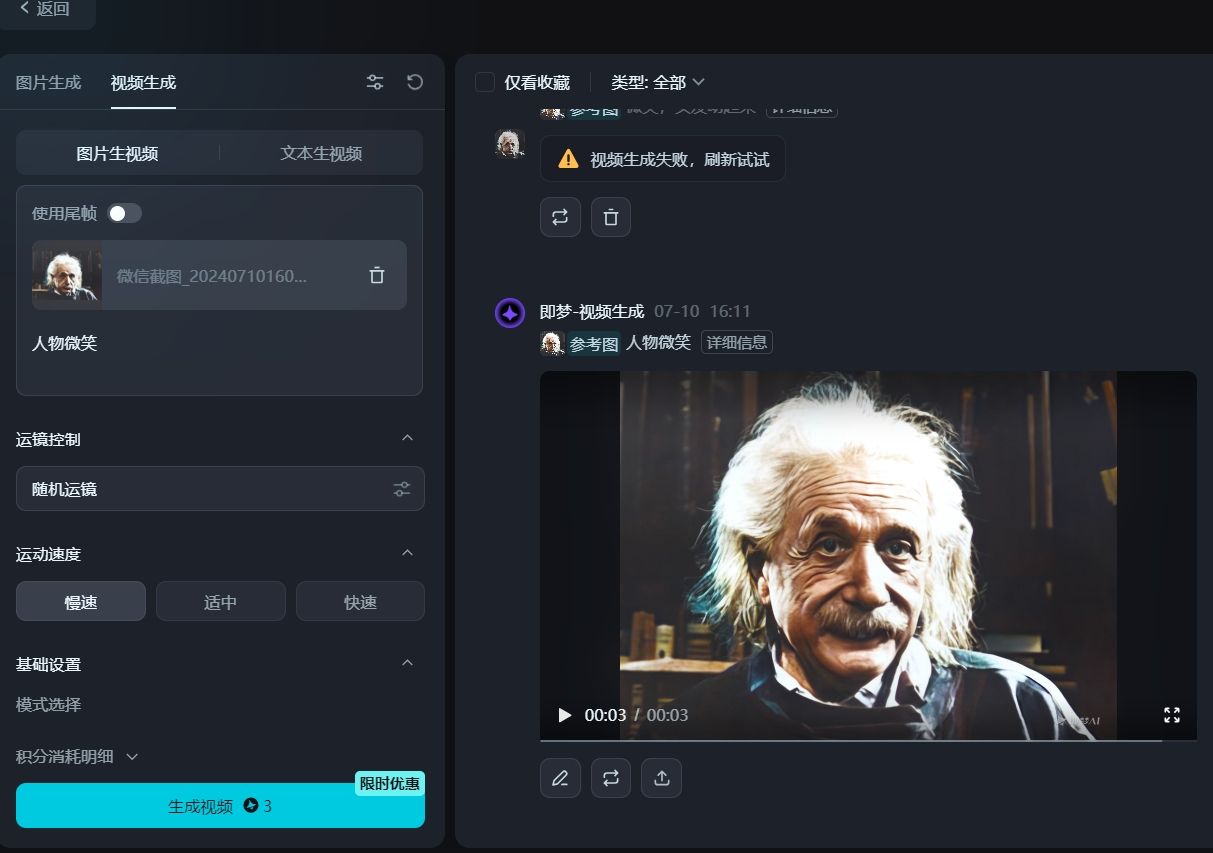Click the reset history icon in the panel header

[x=414, y=82]
